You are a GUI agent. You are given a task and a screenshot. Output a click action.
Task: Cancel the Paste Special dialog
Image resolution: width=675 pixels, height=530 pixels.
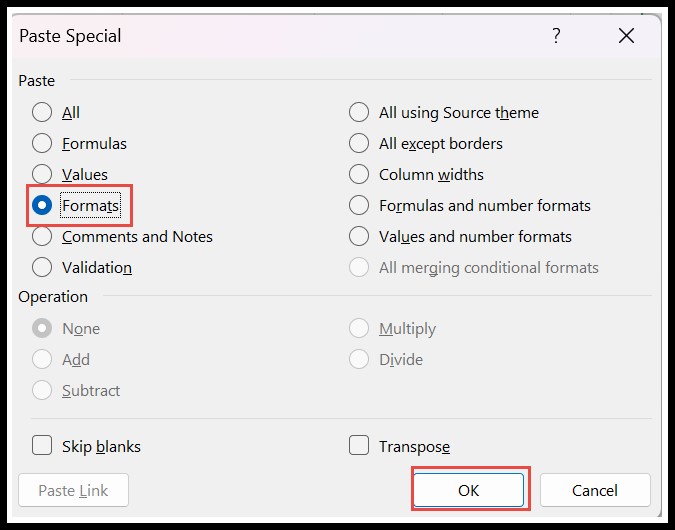click(595, 490)
